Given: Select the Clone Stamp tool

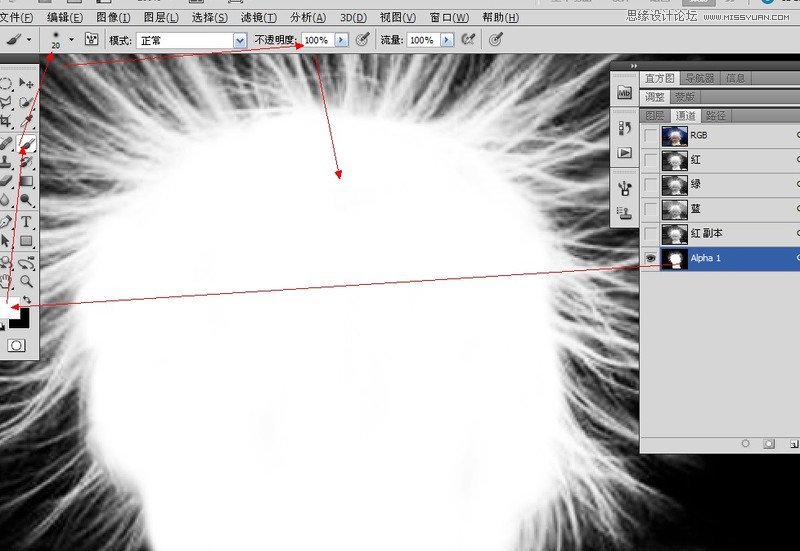Looking at the screenshot, I should point(6,163).
